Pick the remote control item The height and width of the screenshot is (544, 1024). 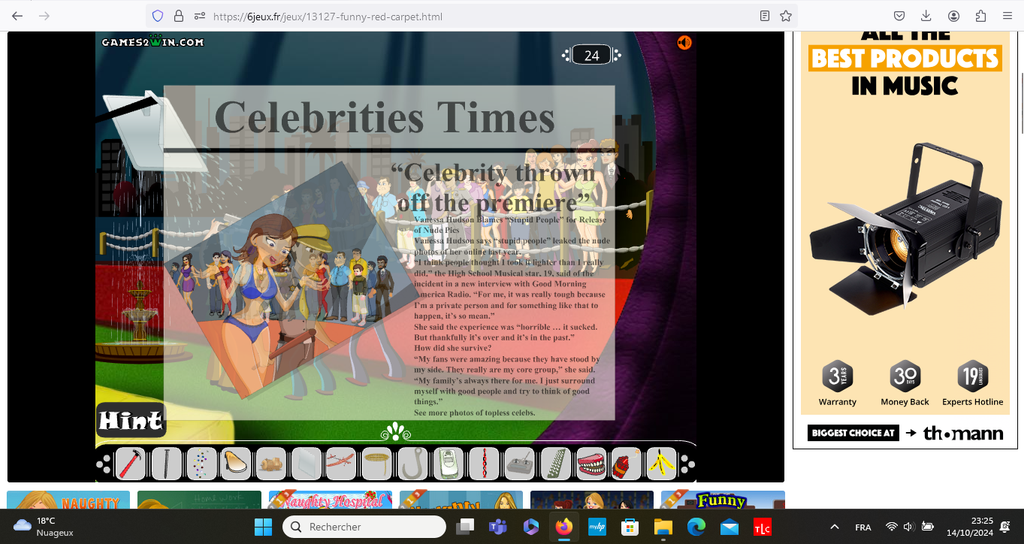click(519, 463)
